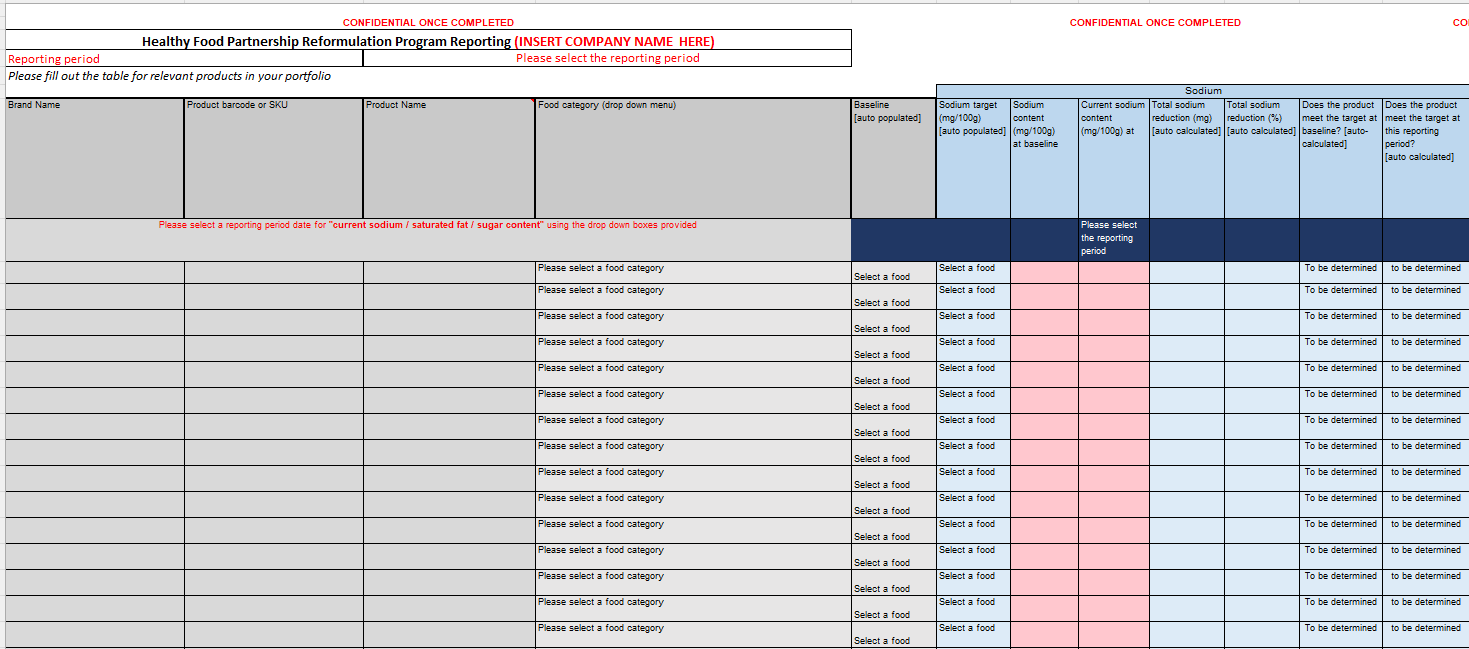Select the italic "Please fill out the table" instruction

click(169, 76)
